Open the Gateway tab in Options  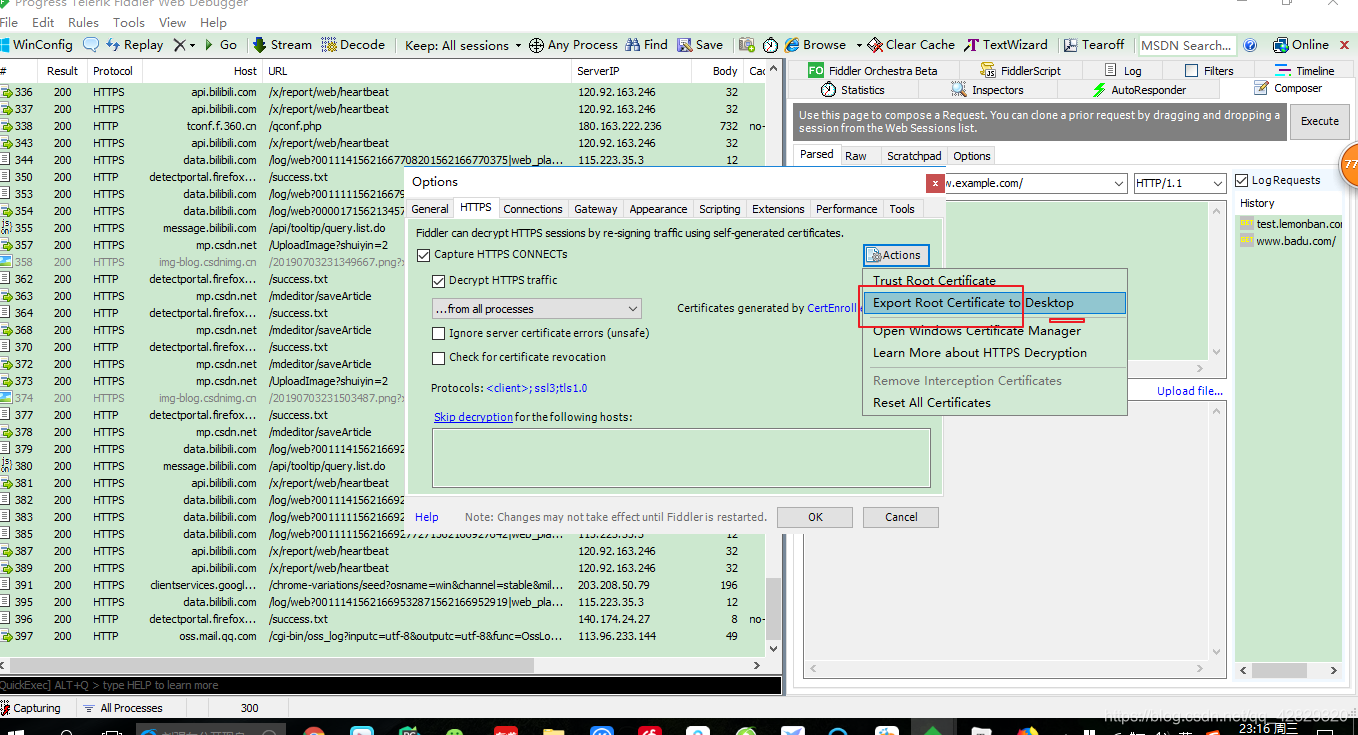[596, 209]
